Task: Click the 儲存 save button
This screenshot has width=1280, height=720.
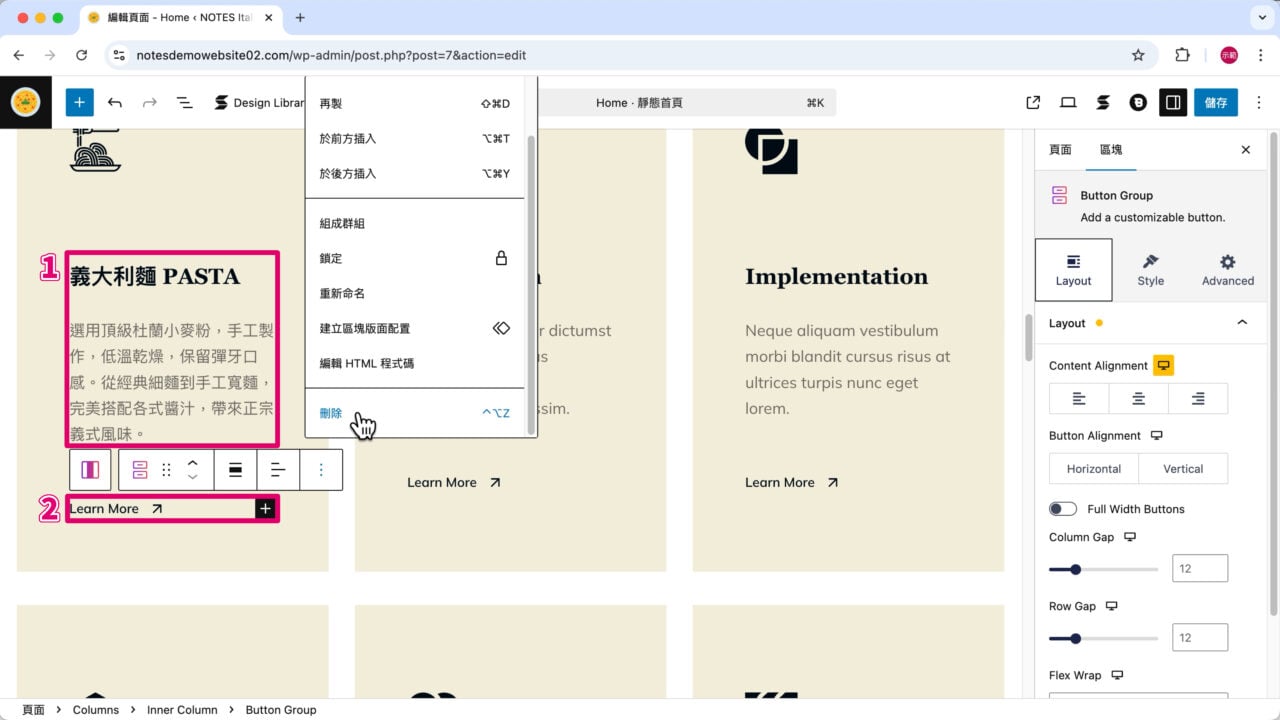Action: tap(1216, 102)
